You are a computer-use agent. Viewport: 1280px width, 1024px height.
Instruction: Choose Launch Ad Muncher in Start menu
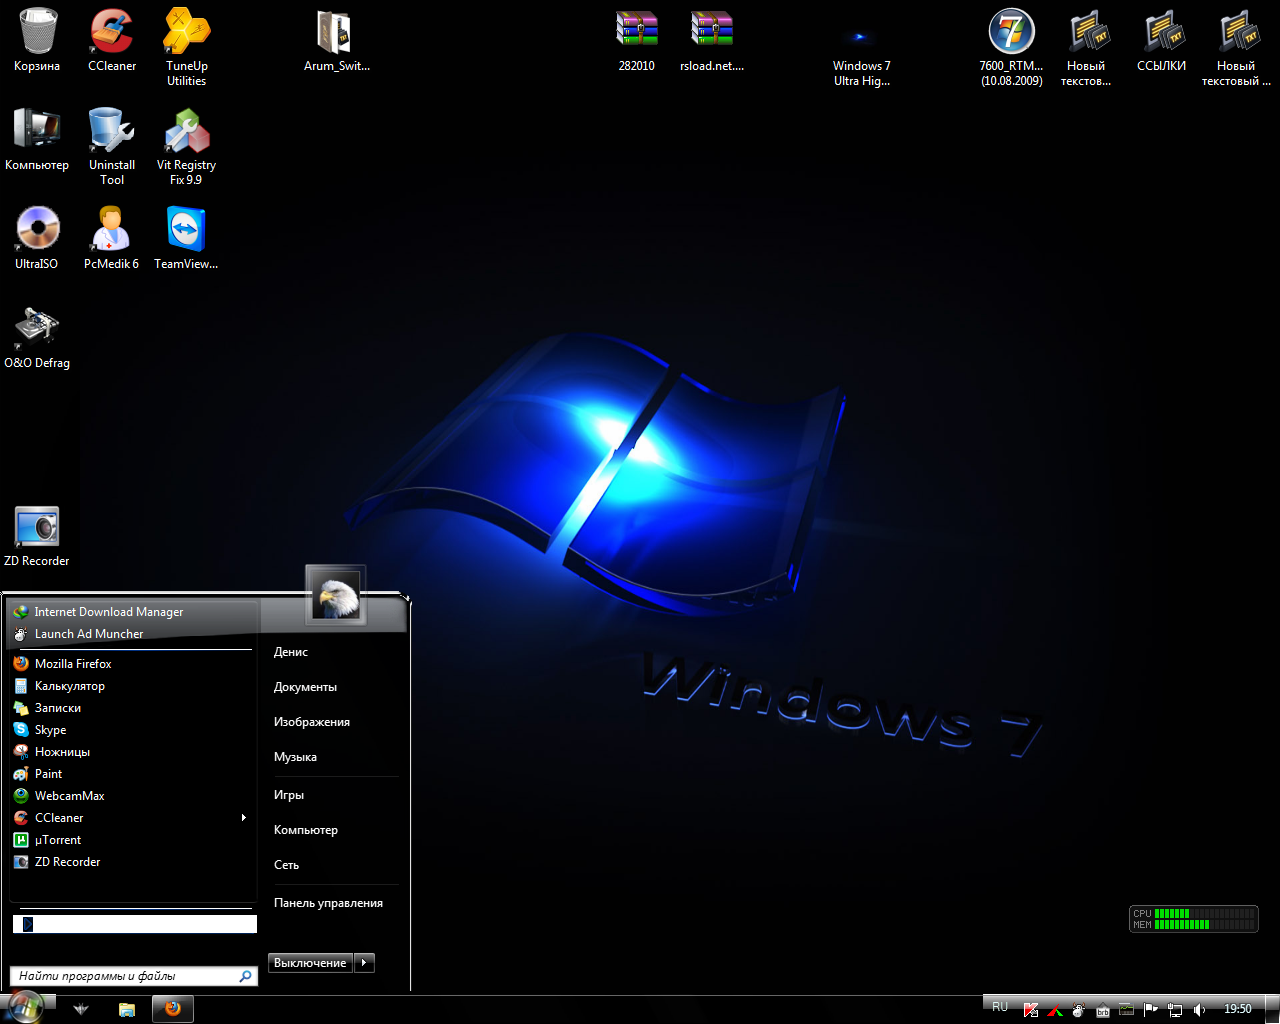(x=132, y=634)
